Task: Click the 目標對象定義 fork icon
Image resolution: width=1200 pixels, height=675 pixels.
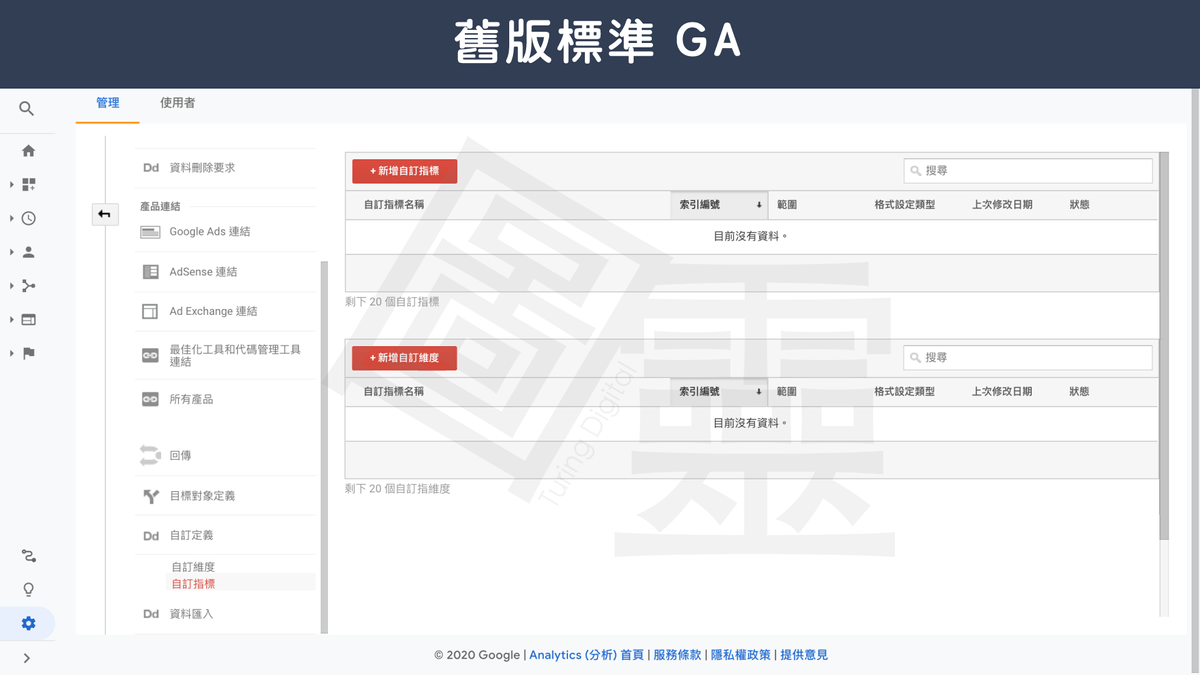Action: tap(151, 496)
